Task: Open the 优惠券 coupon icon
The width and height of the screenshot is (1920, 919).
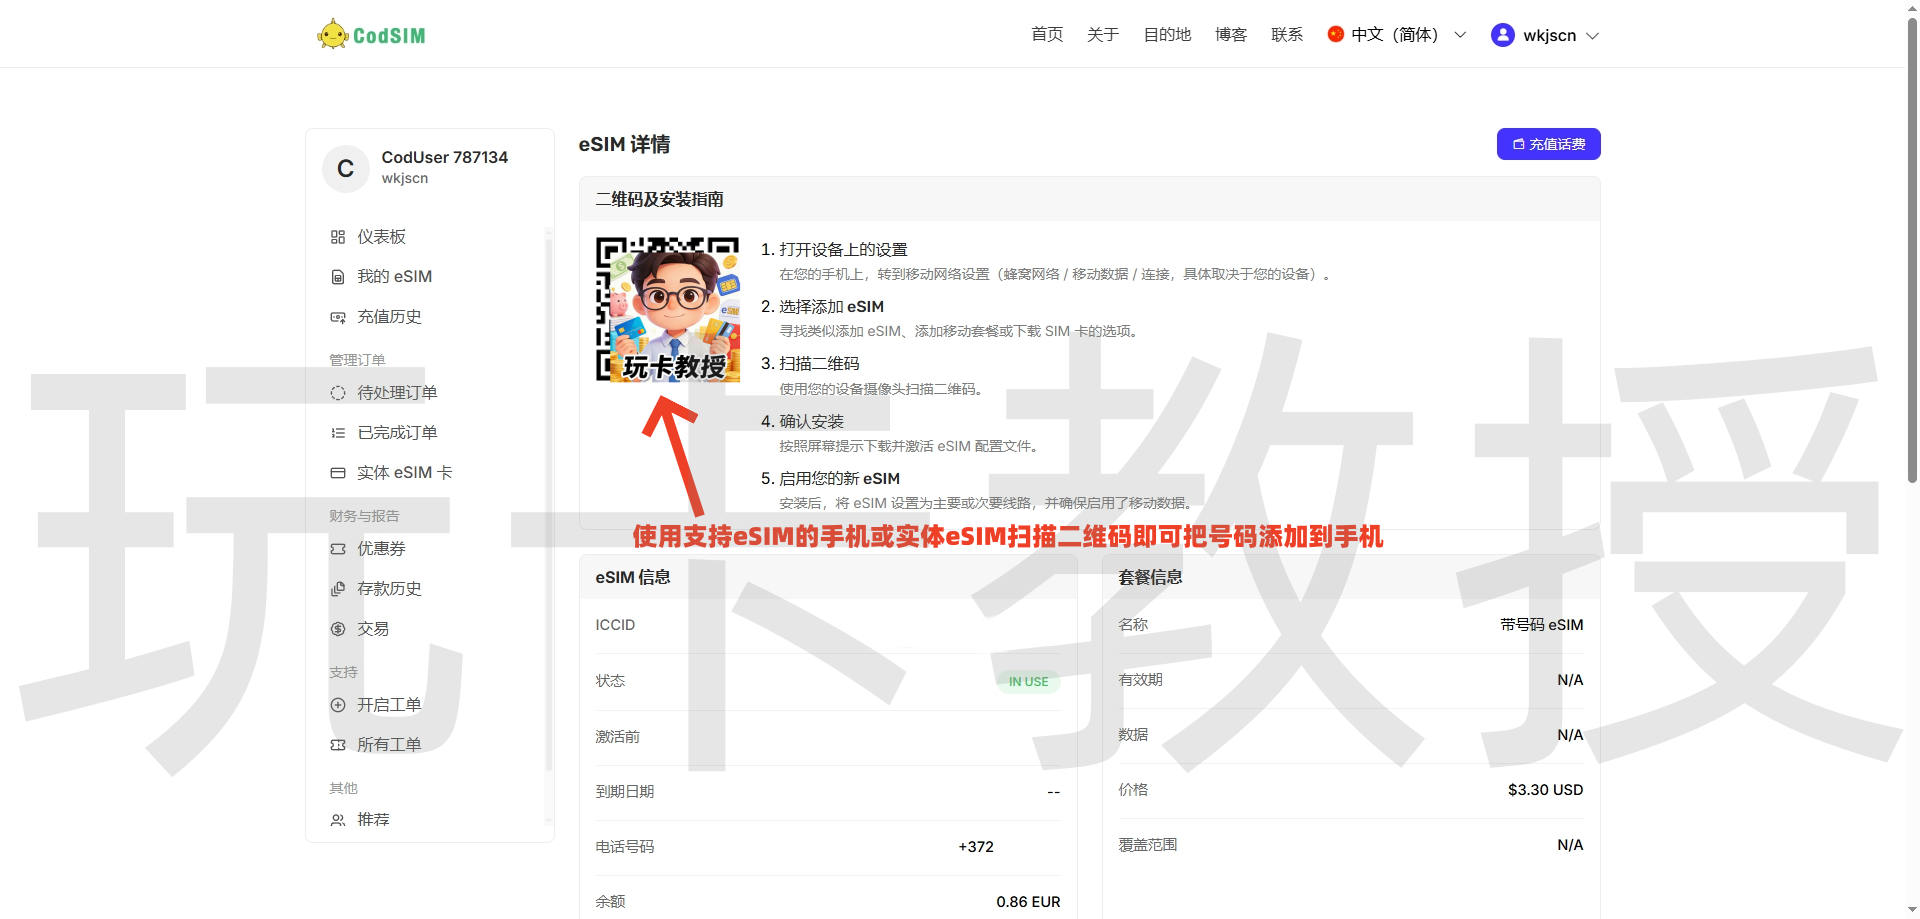Action: point(338,549)
